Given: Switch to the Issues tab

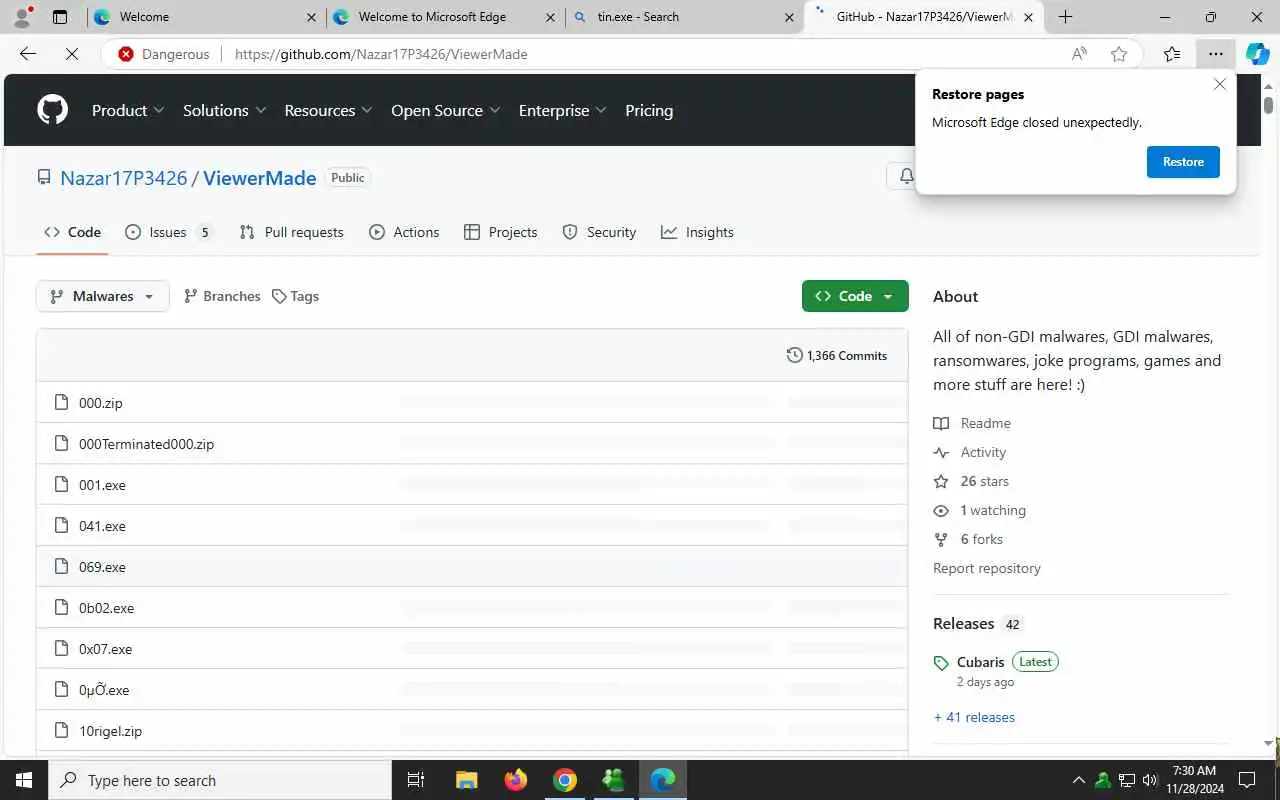Looking at the screenshot, I should coord(168,232).
